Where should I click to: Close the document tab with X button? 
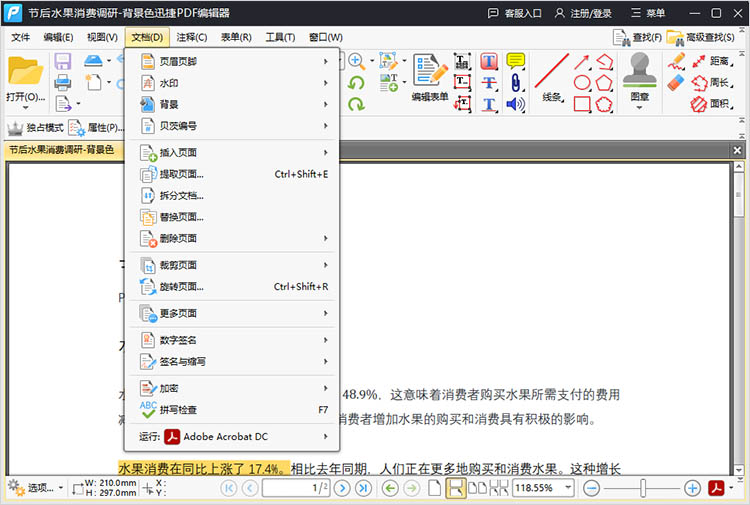coord(737,151)
